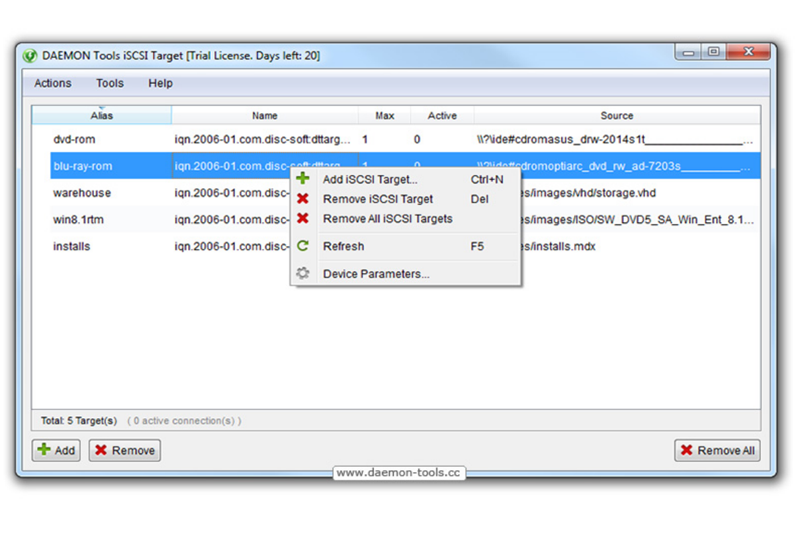Select the warehouse target row
800x533 pixels.
405,193
